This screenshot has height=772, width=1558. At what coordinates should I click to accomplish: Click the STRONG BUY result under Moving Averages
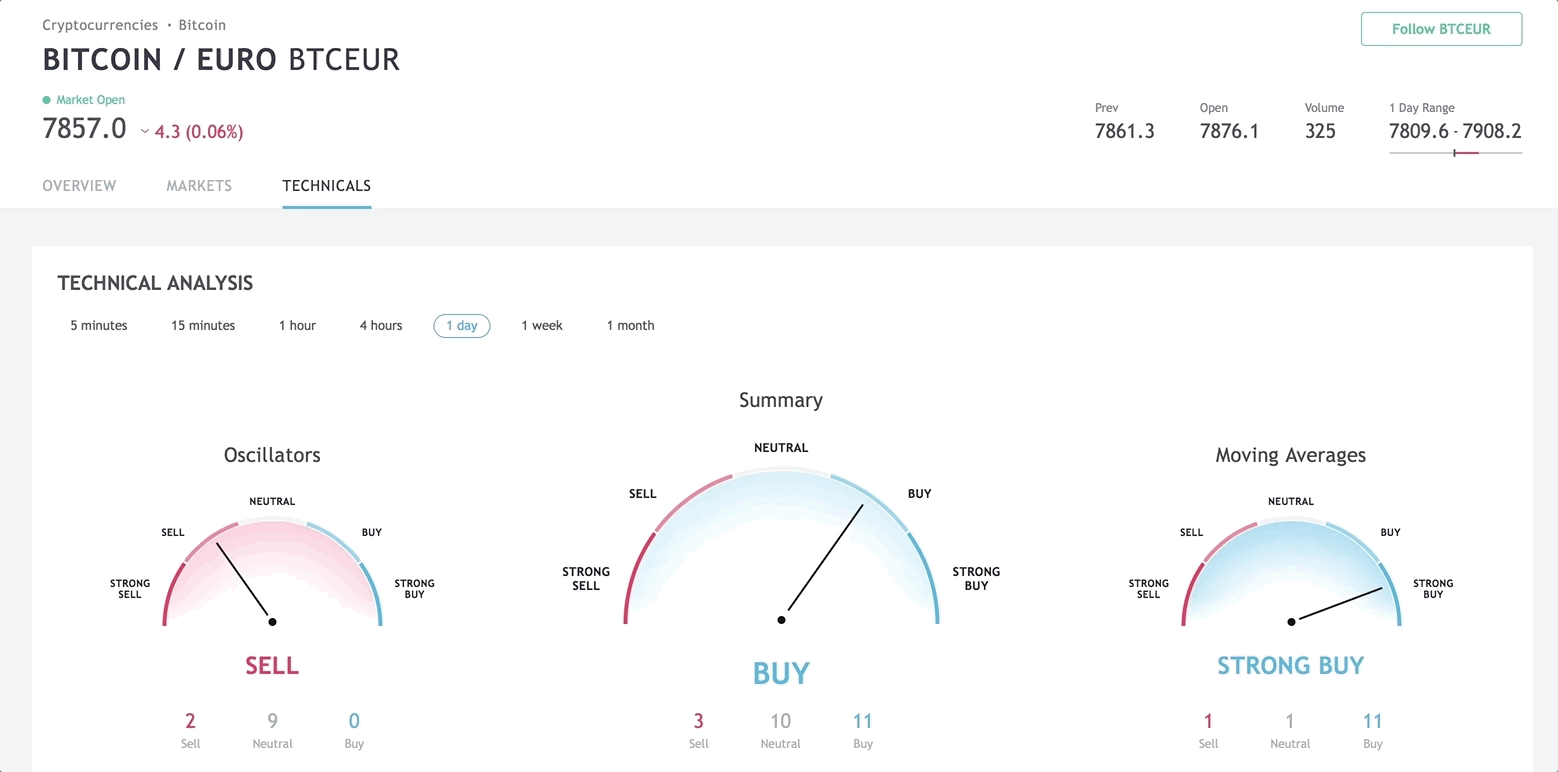[x=1291, y=665]
